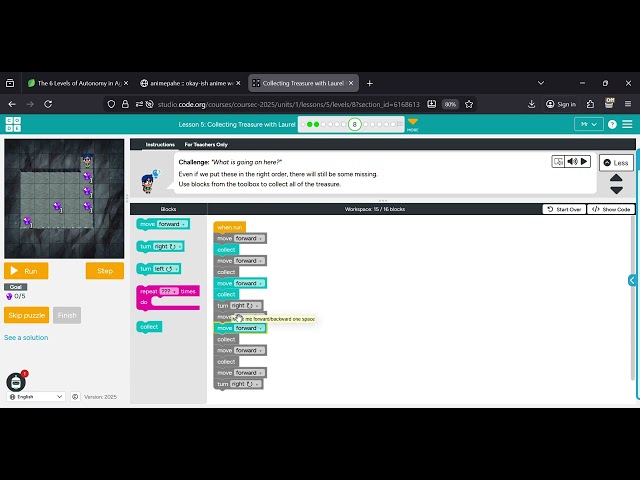Click the small icon next to Version 2025

[75, 397]
